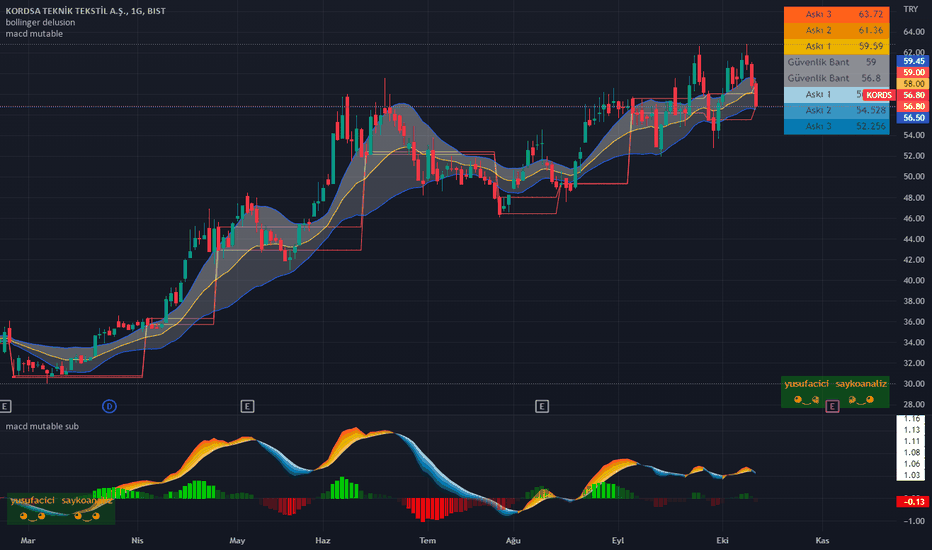Click the Askı 2 row showing 61.36
Image resolution: width=932 pixels, height=550 pixels.
coord(836,30)
